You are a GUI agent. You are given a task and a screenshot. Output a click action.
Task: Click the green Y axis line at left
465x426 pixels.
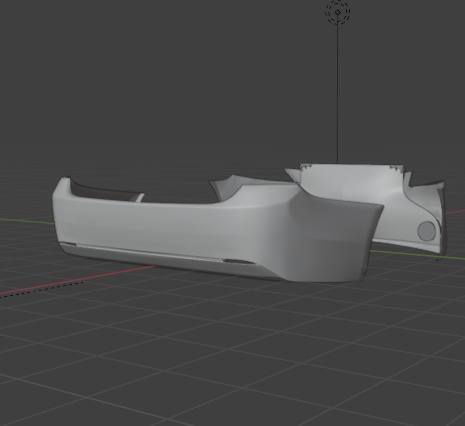pyautogui.click(x=26, y=221)
